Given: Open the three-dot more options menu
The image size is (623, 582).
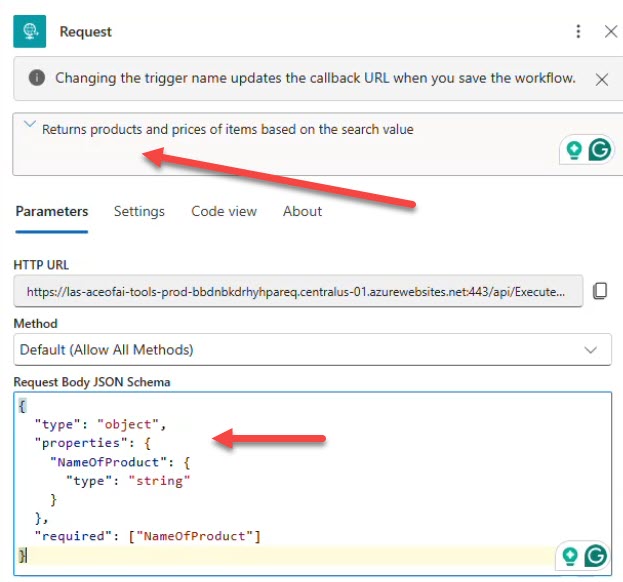Looking at the screenshot, I should [x=578, y=31].
